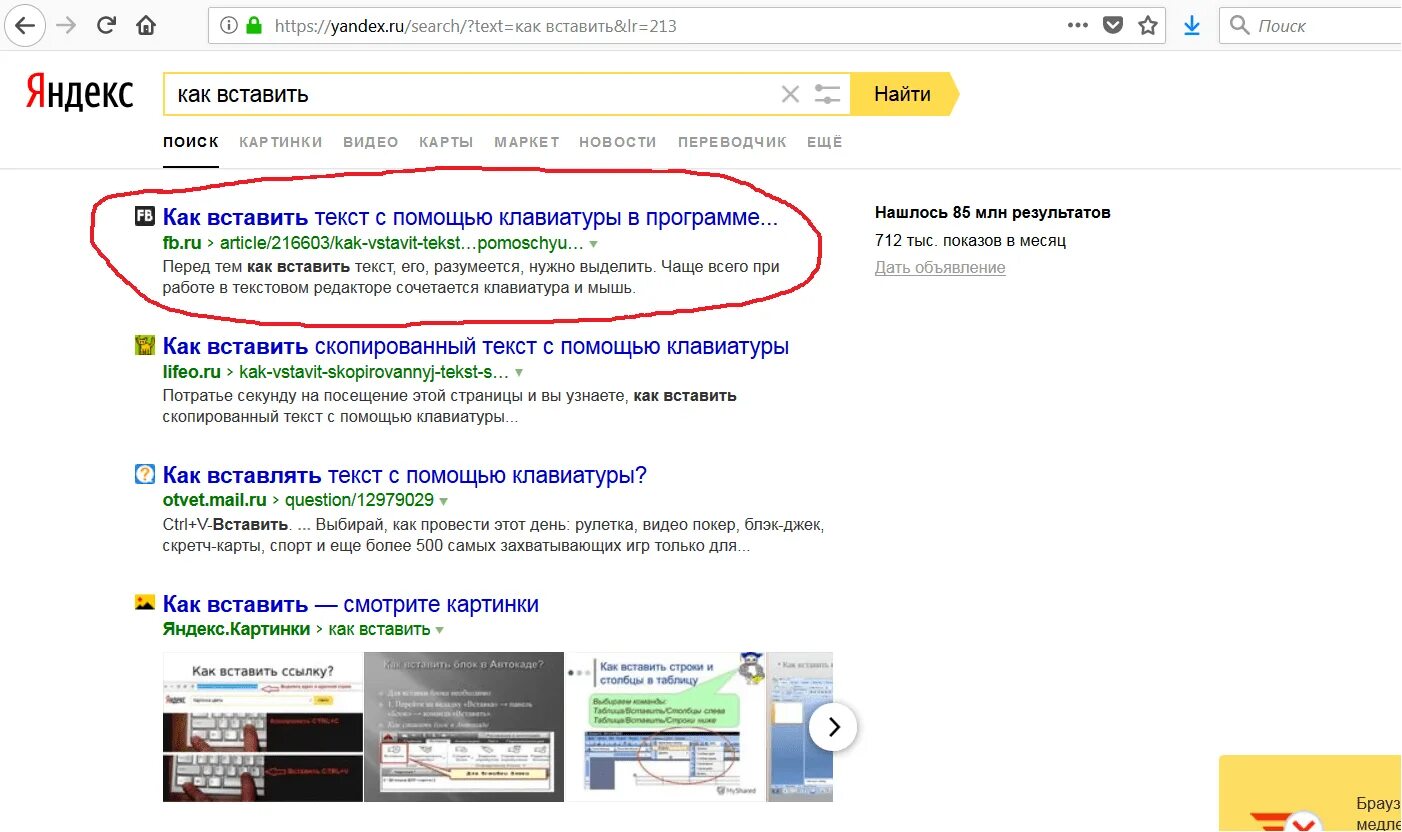1402x832 pixels.
Task: Click the browser forward arrow
Action: point(67,26)
